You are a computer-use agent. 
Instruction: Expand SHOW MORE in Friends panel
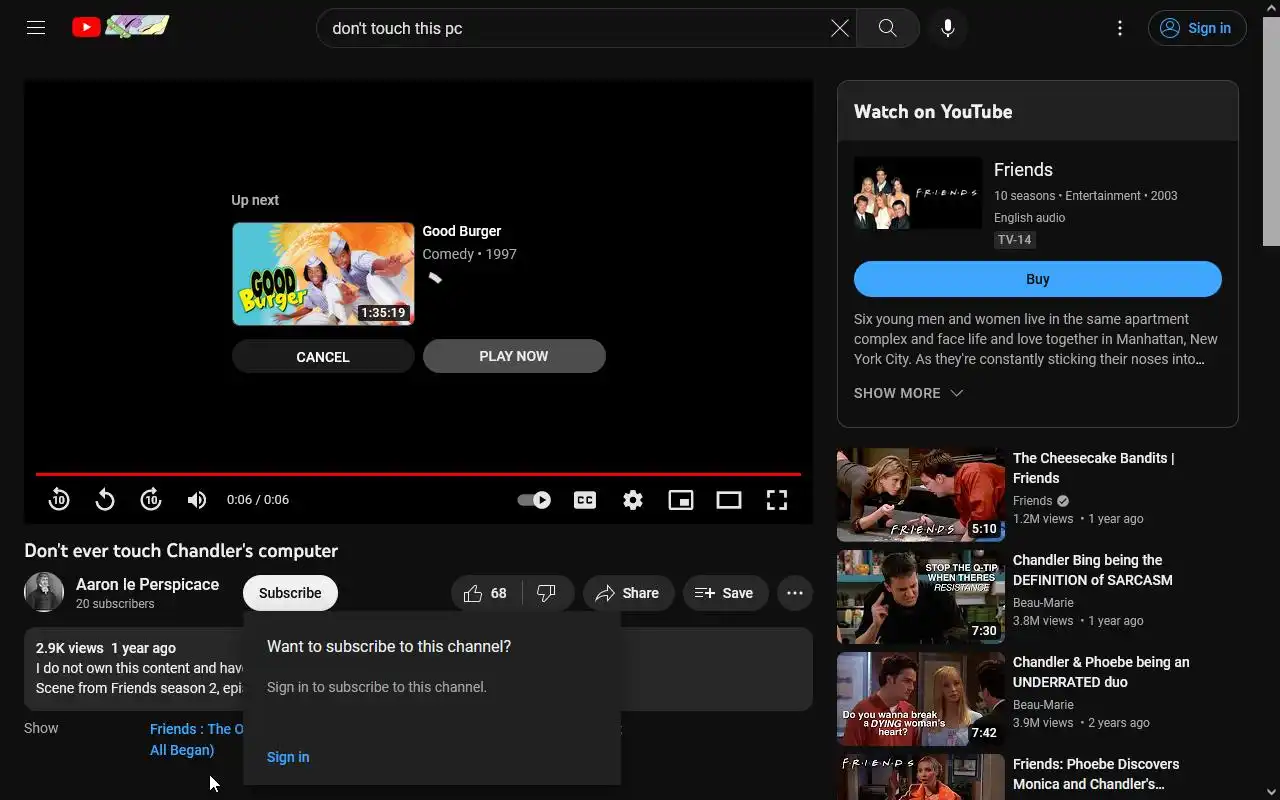[x=908, y=393]
